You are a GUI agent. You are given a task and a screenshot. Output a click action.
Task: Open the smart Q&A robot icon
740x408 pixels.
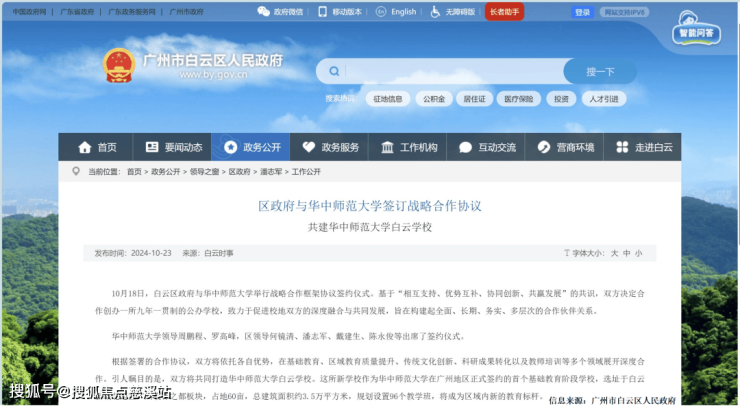pos(697,28)
